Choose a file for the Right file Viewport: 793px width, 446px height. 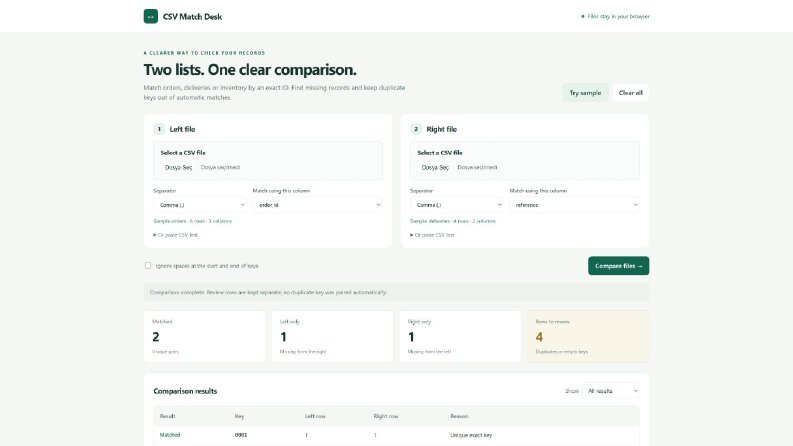pos(435,167)
